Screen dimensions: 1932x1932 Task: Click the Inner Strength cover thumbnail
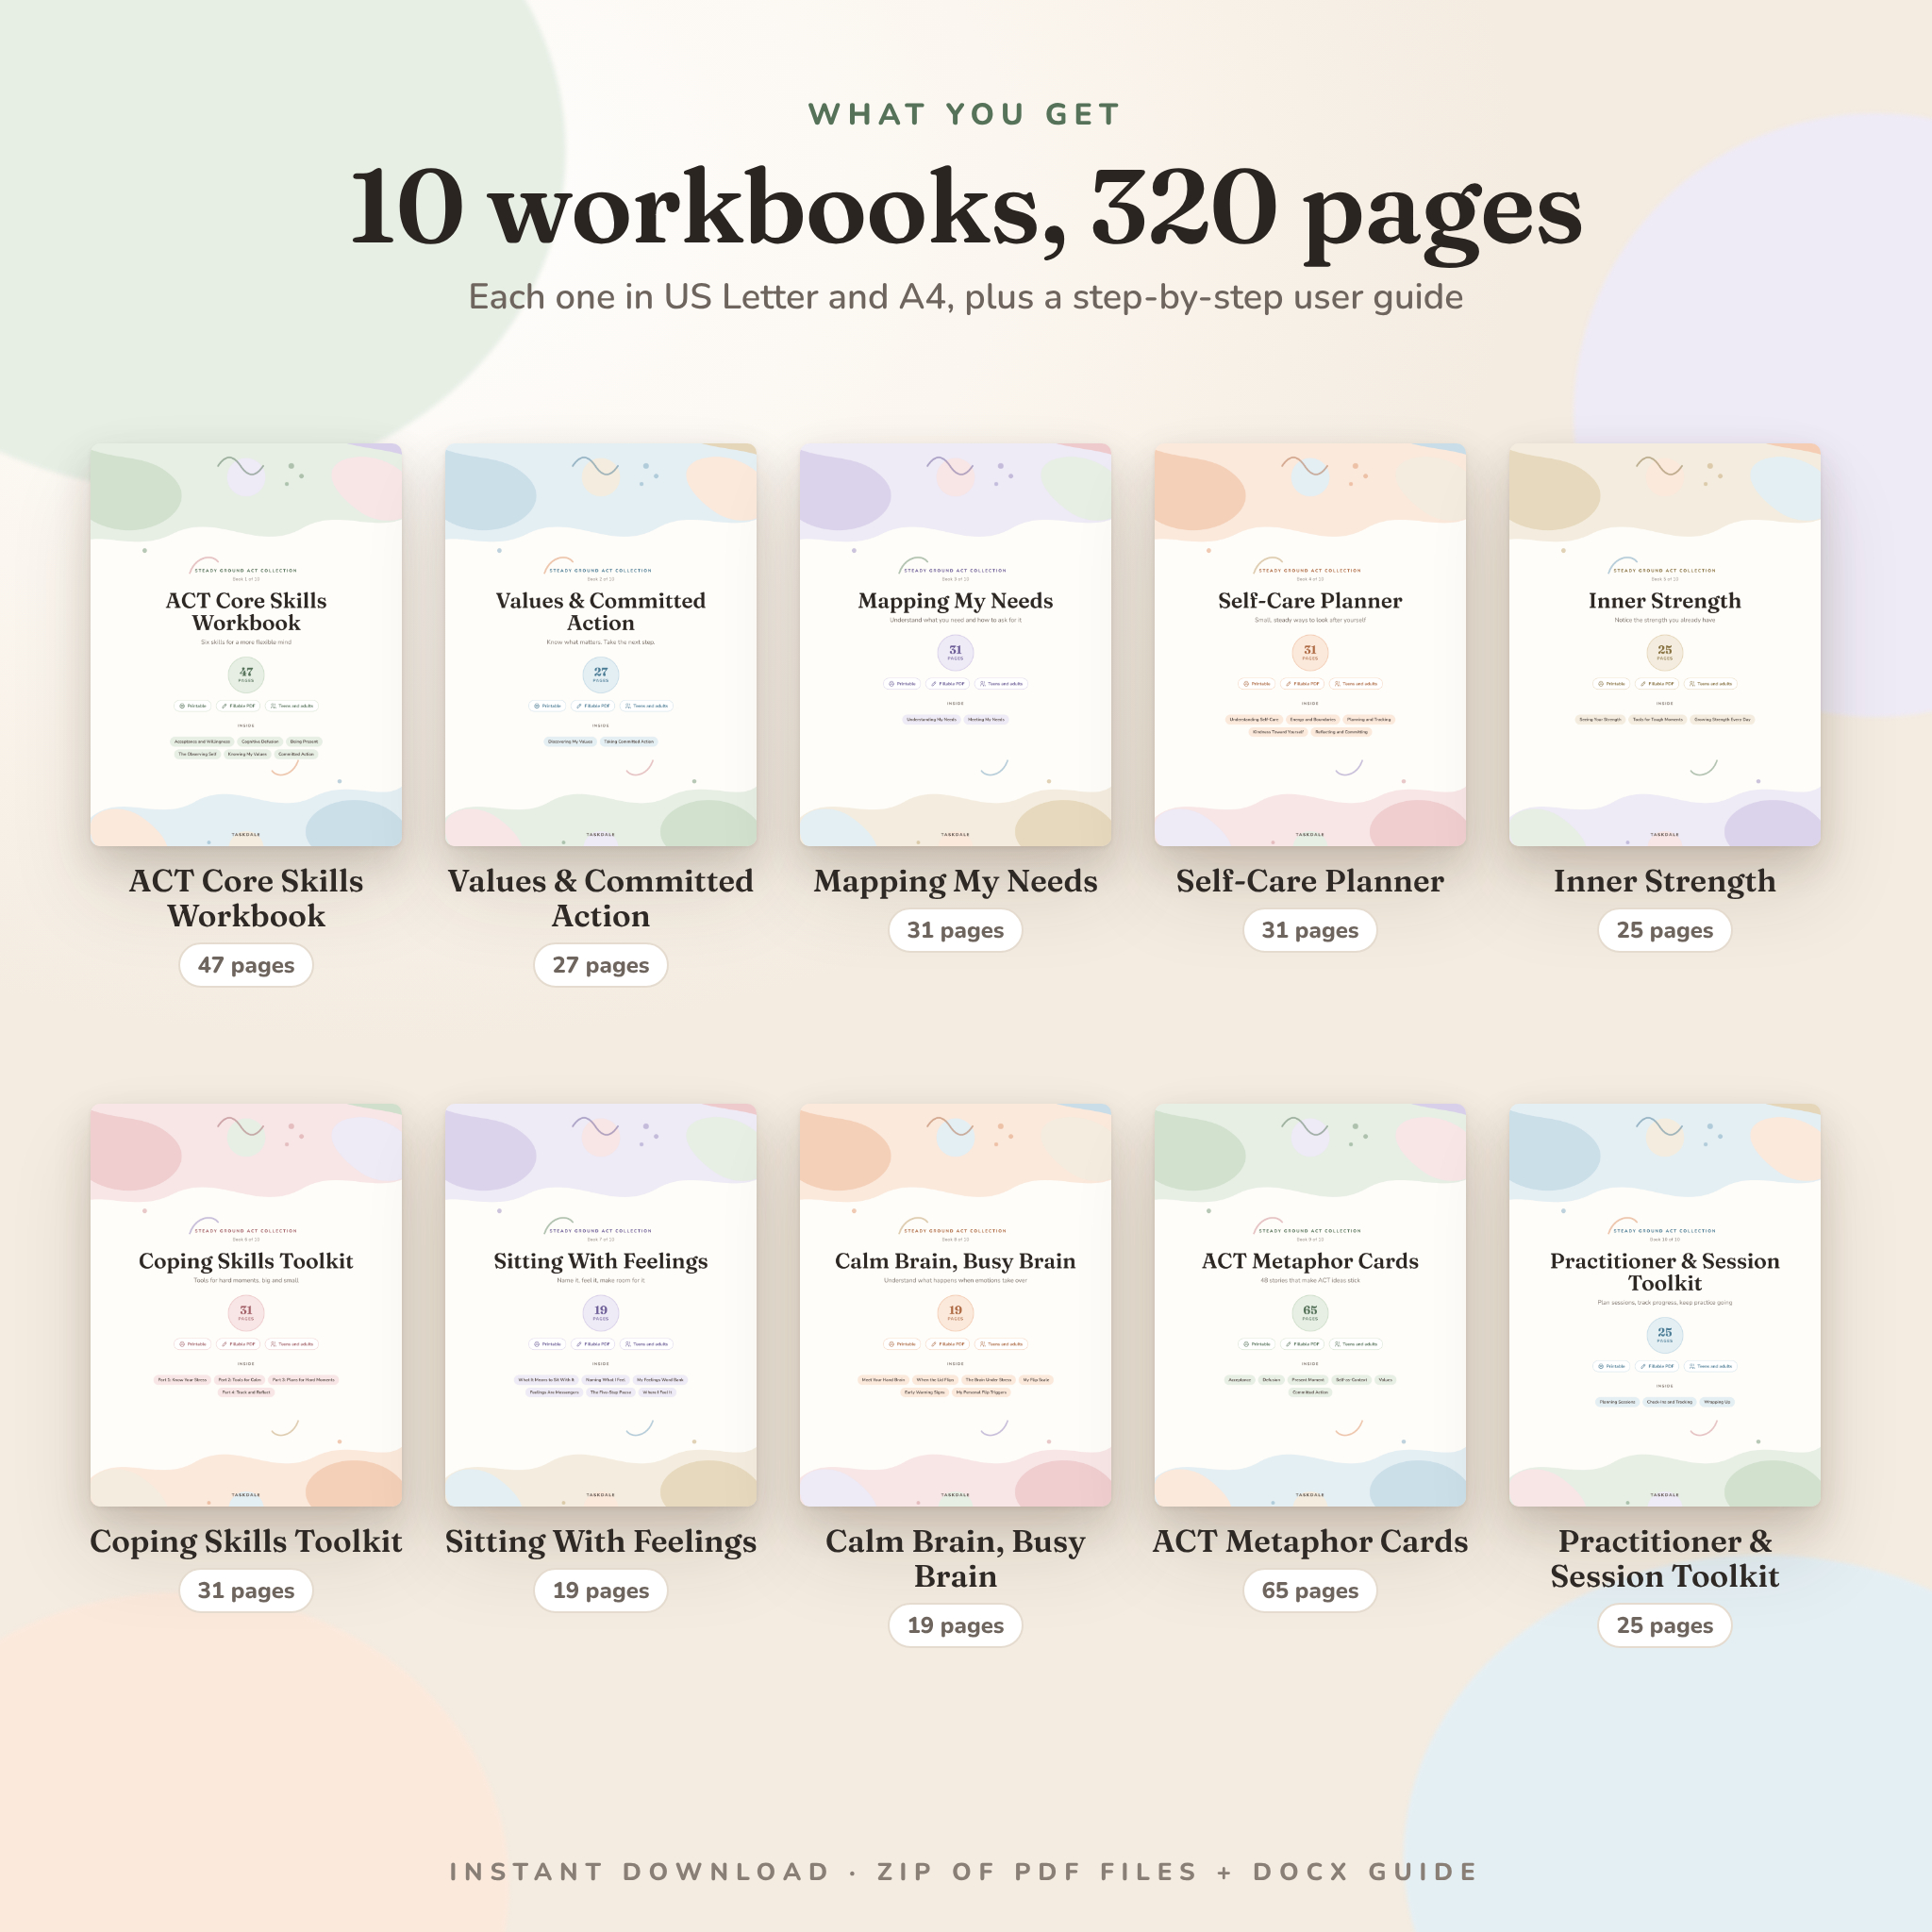(1665, 645)
